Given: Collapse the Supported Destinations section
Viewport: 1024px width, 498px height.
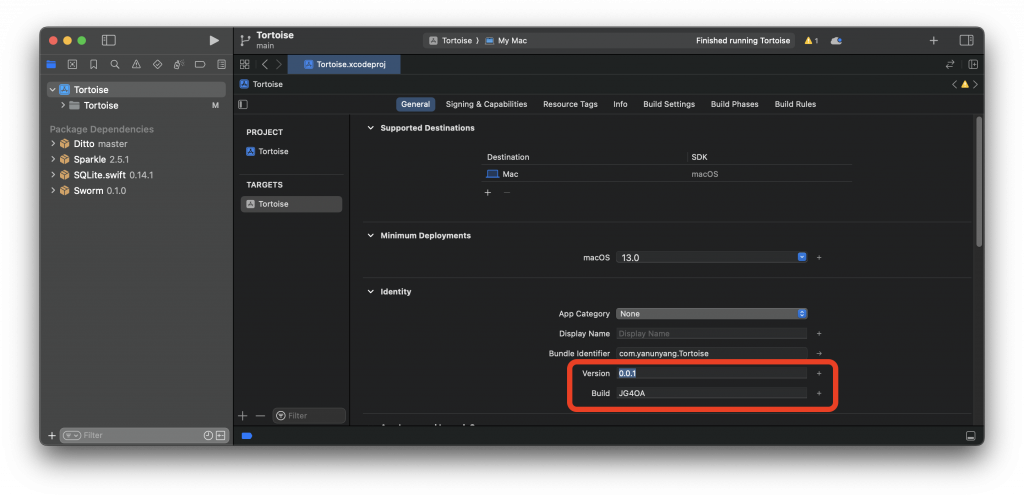Looking at the screenshot, I should coord(370,128).
